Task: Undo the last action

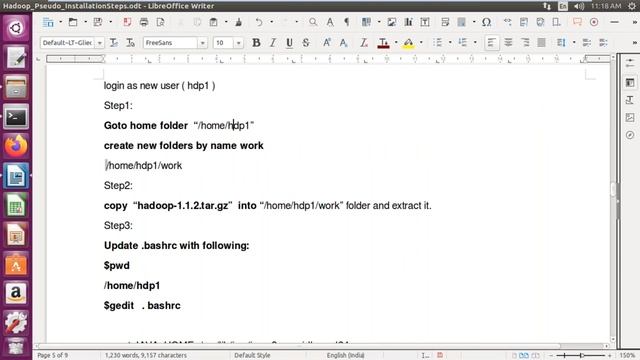Action: [259, 22]
